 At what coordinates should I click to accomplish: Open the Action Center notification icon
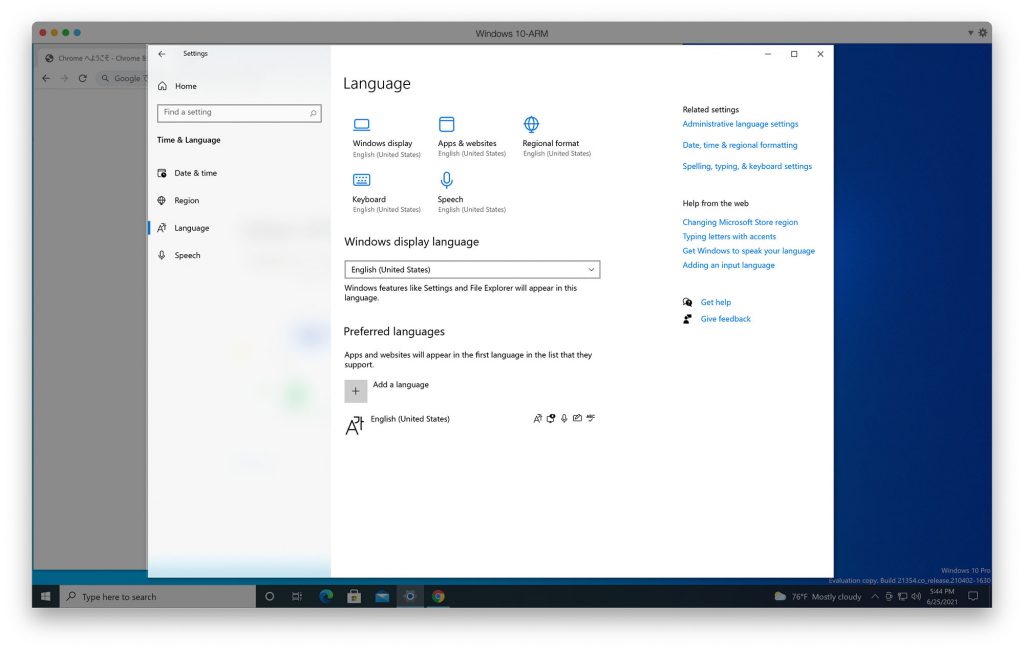click(973, 596)
